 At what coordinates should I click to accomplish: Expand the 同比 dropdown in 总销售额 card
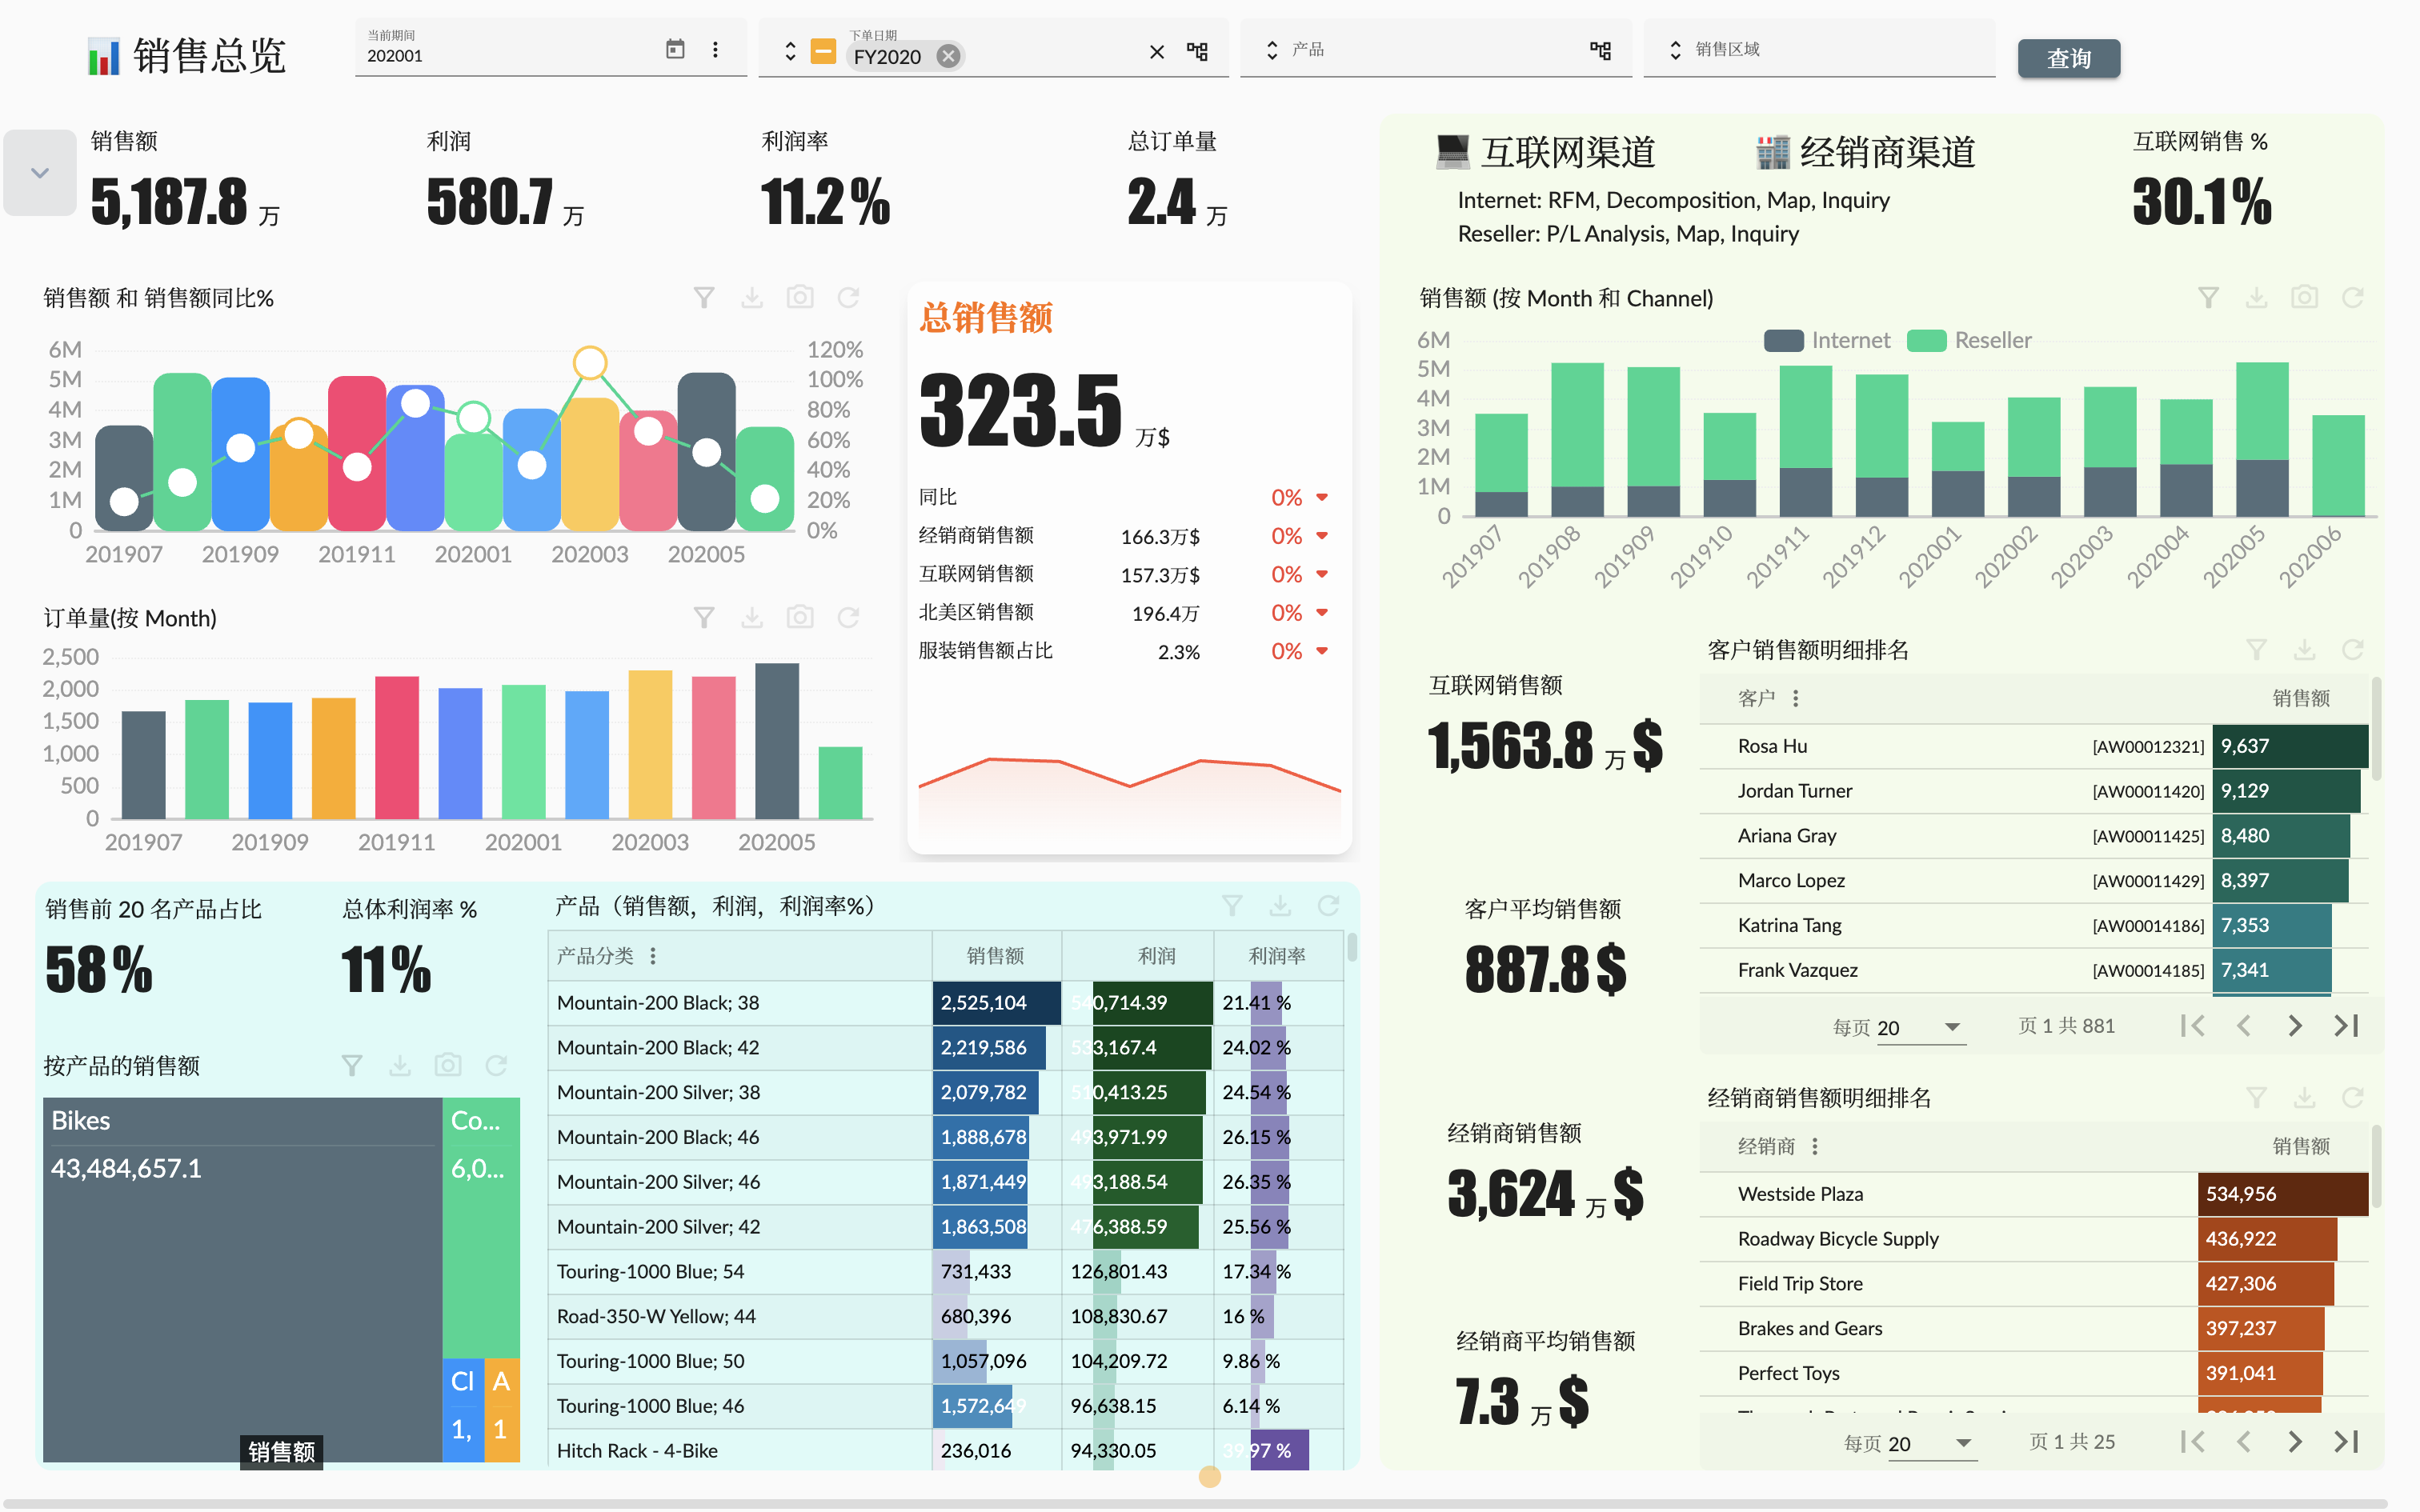tap(1323, 497)
